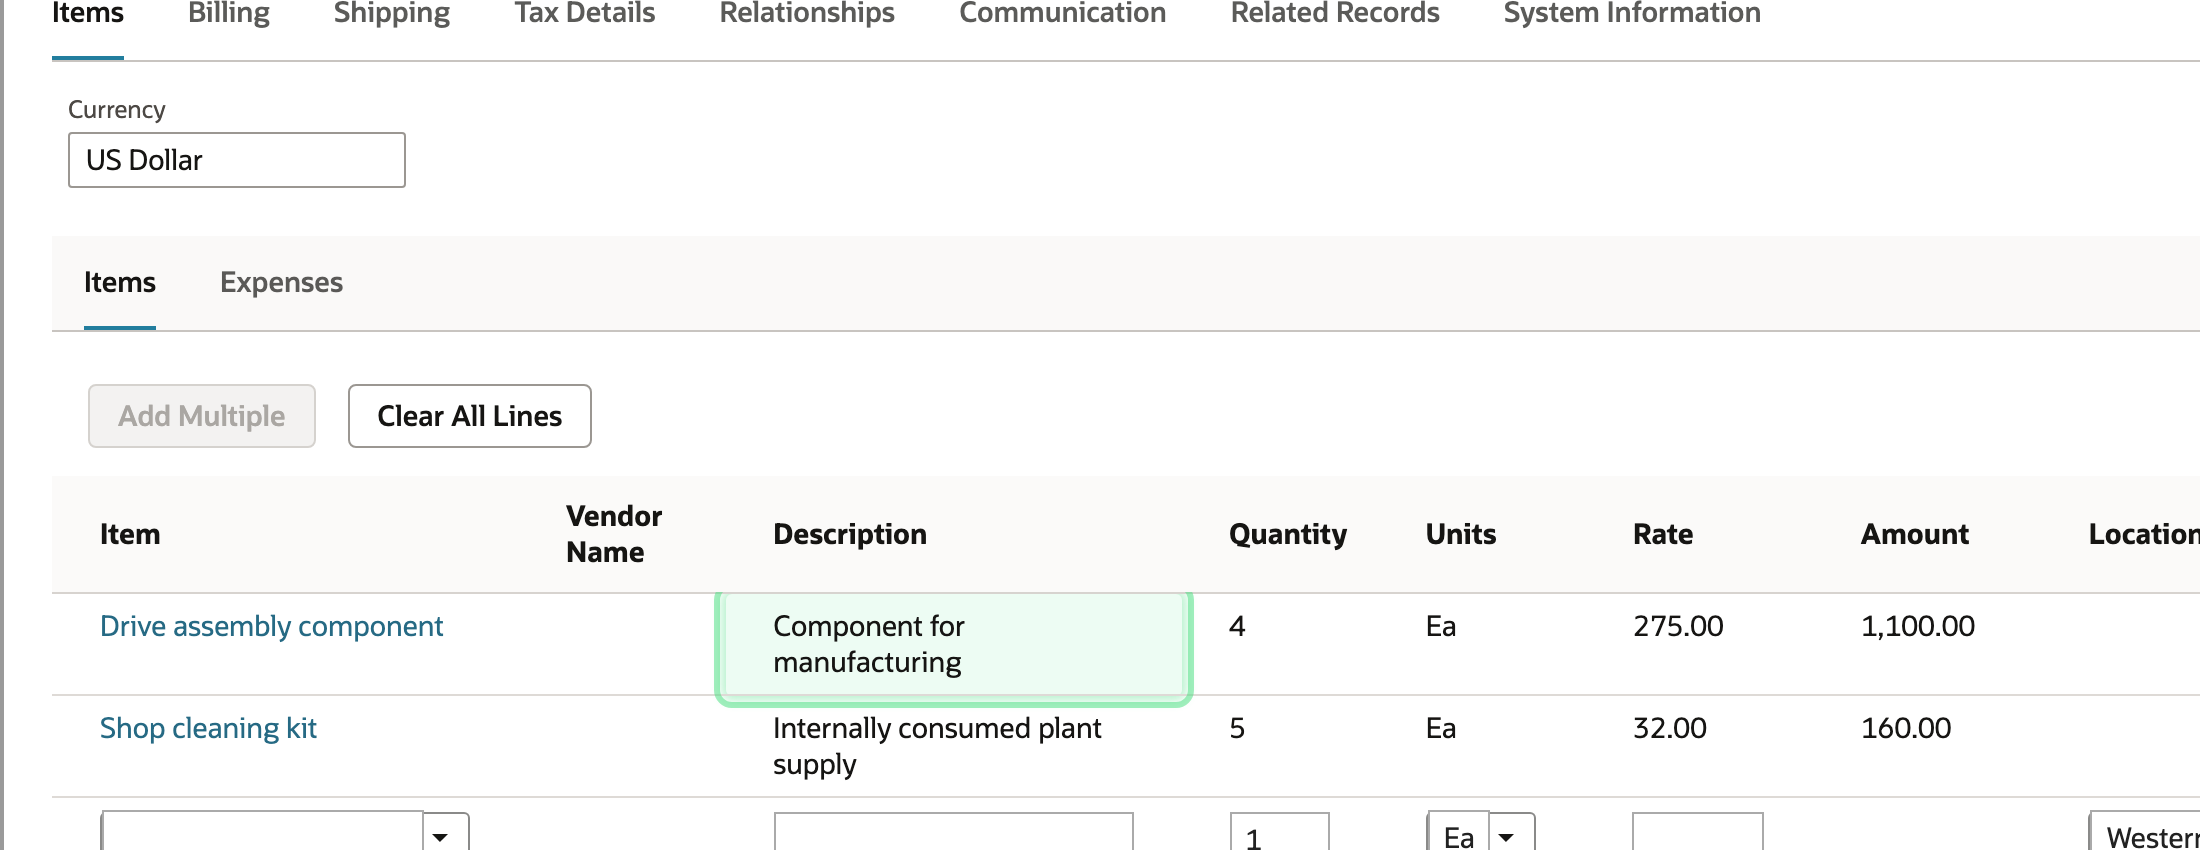Click the Clear All Lines button
The height and width of the screenshot is (850, 2200).
tap(470, 416)
